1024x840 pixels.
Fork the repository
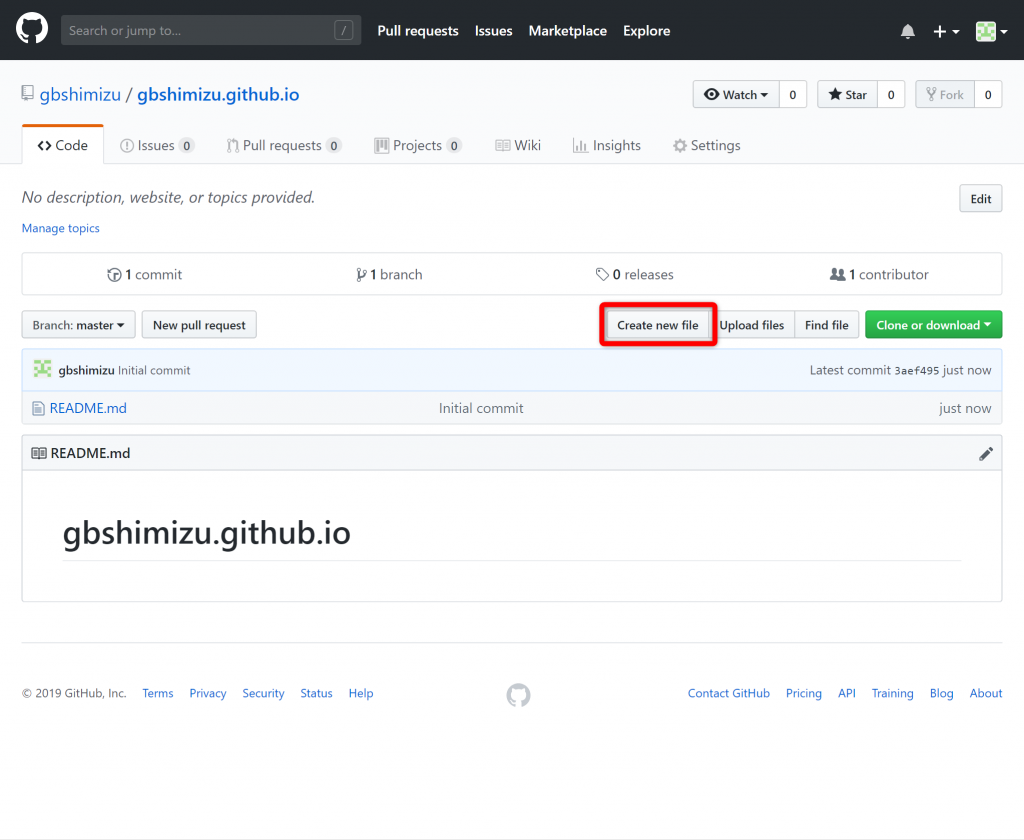click(x=944, y=94)
